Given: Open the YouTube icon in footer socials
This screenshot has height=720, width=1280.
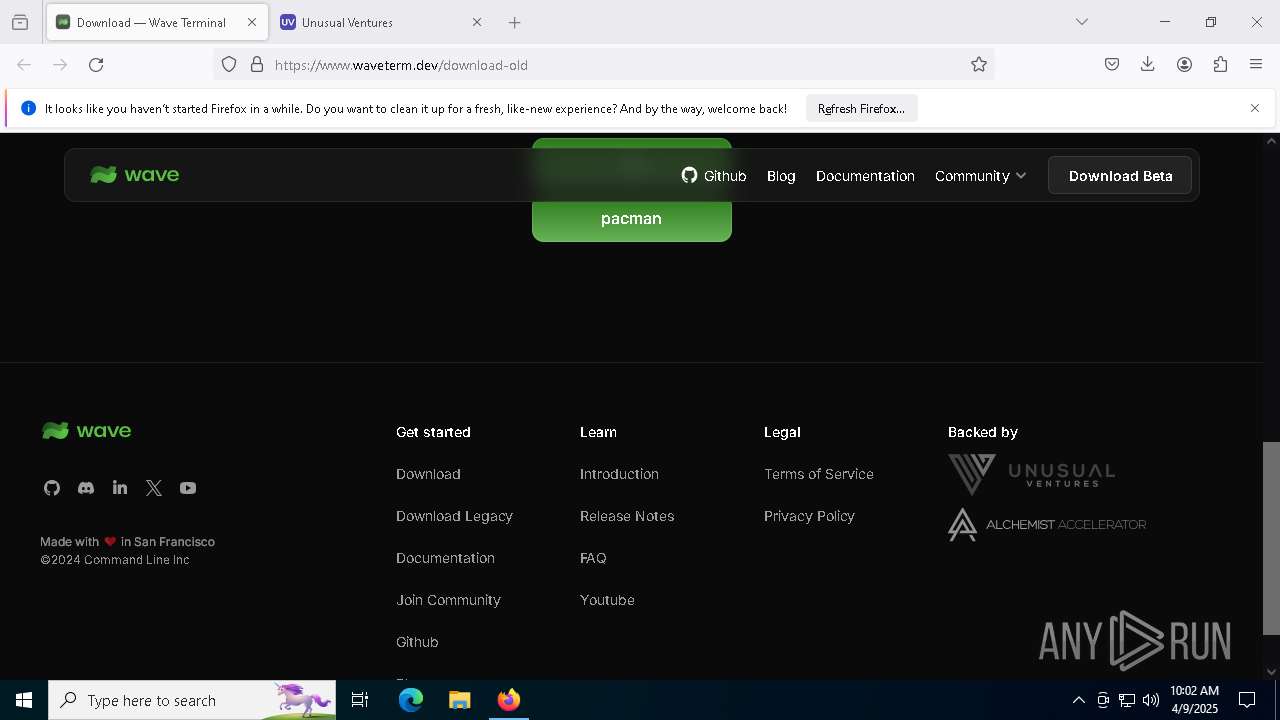Looking at the screenshot, I should (x=188, y=488).
